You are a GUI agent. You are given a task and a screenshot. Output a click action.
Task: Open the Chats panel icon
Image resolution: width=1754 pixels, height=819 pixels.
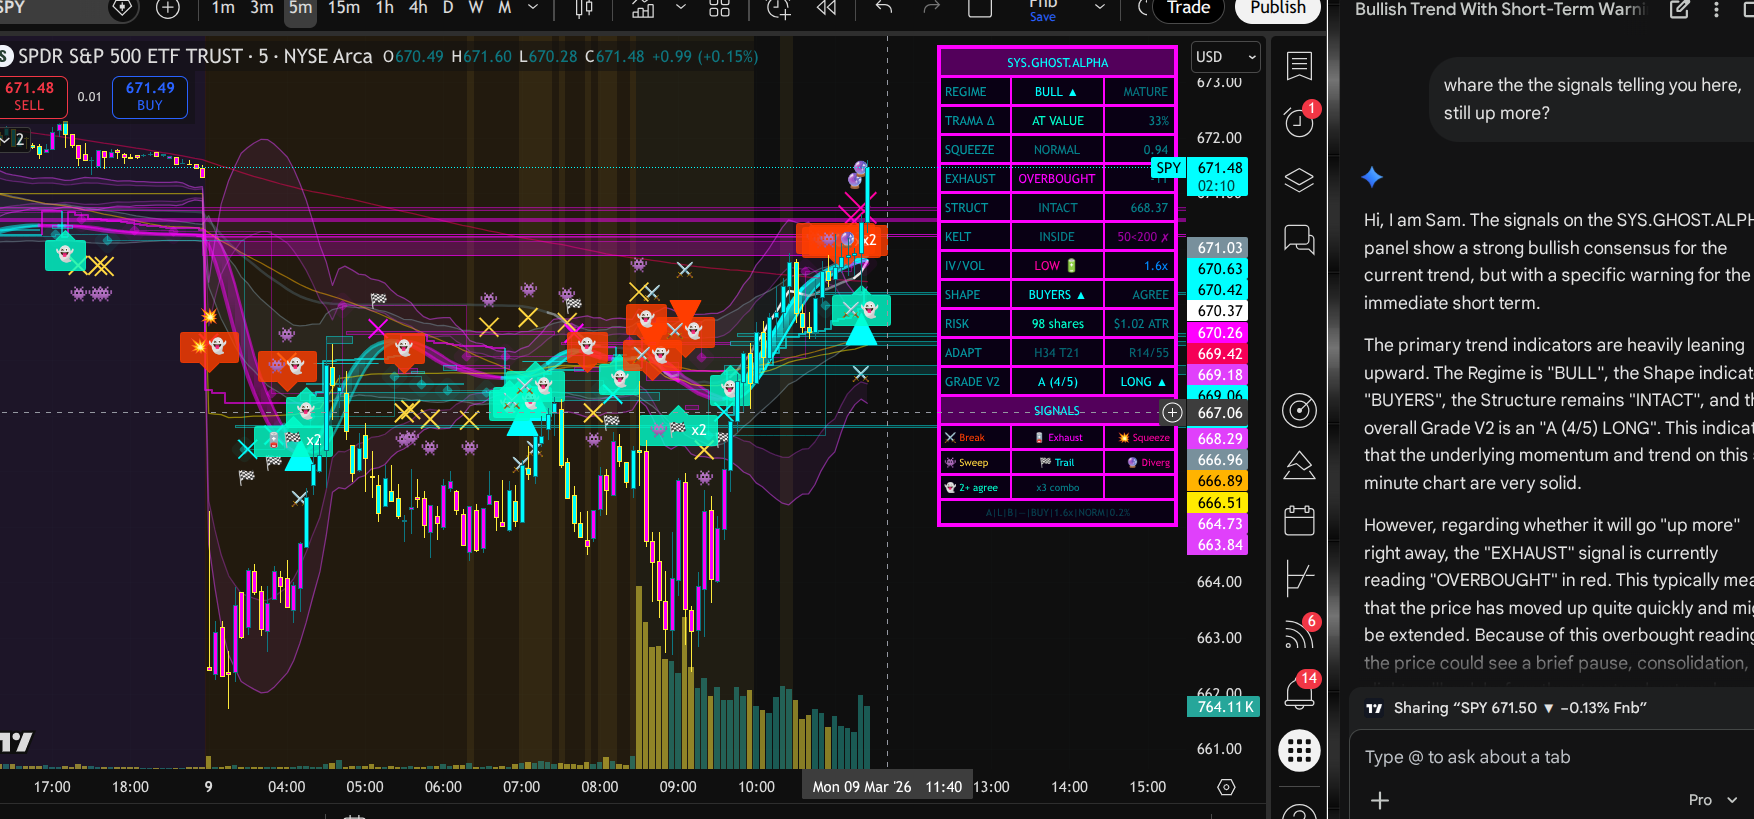[1299, 240]
